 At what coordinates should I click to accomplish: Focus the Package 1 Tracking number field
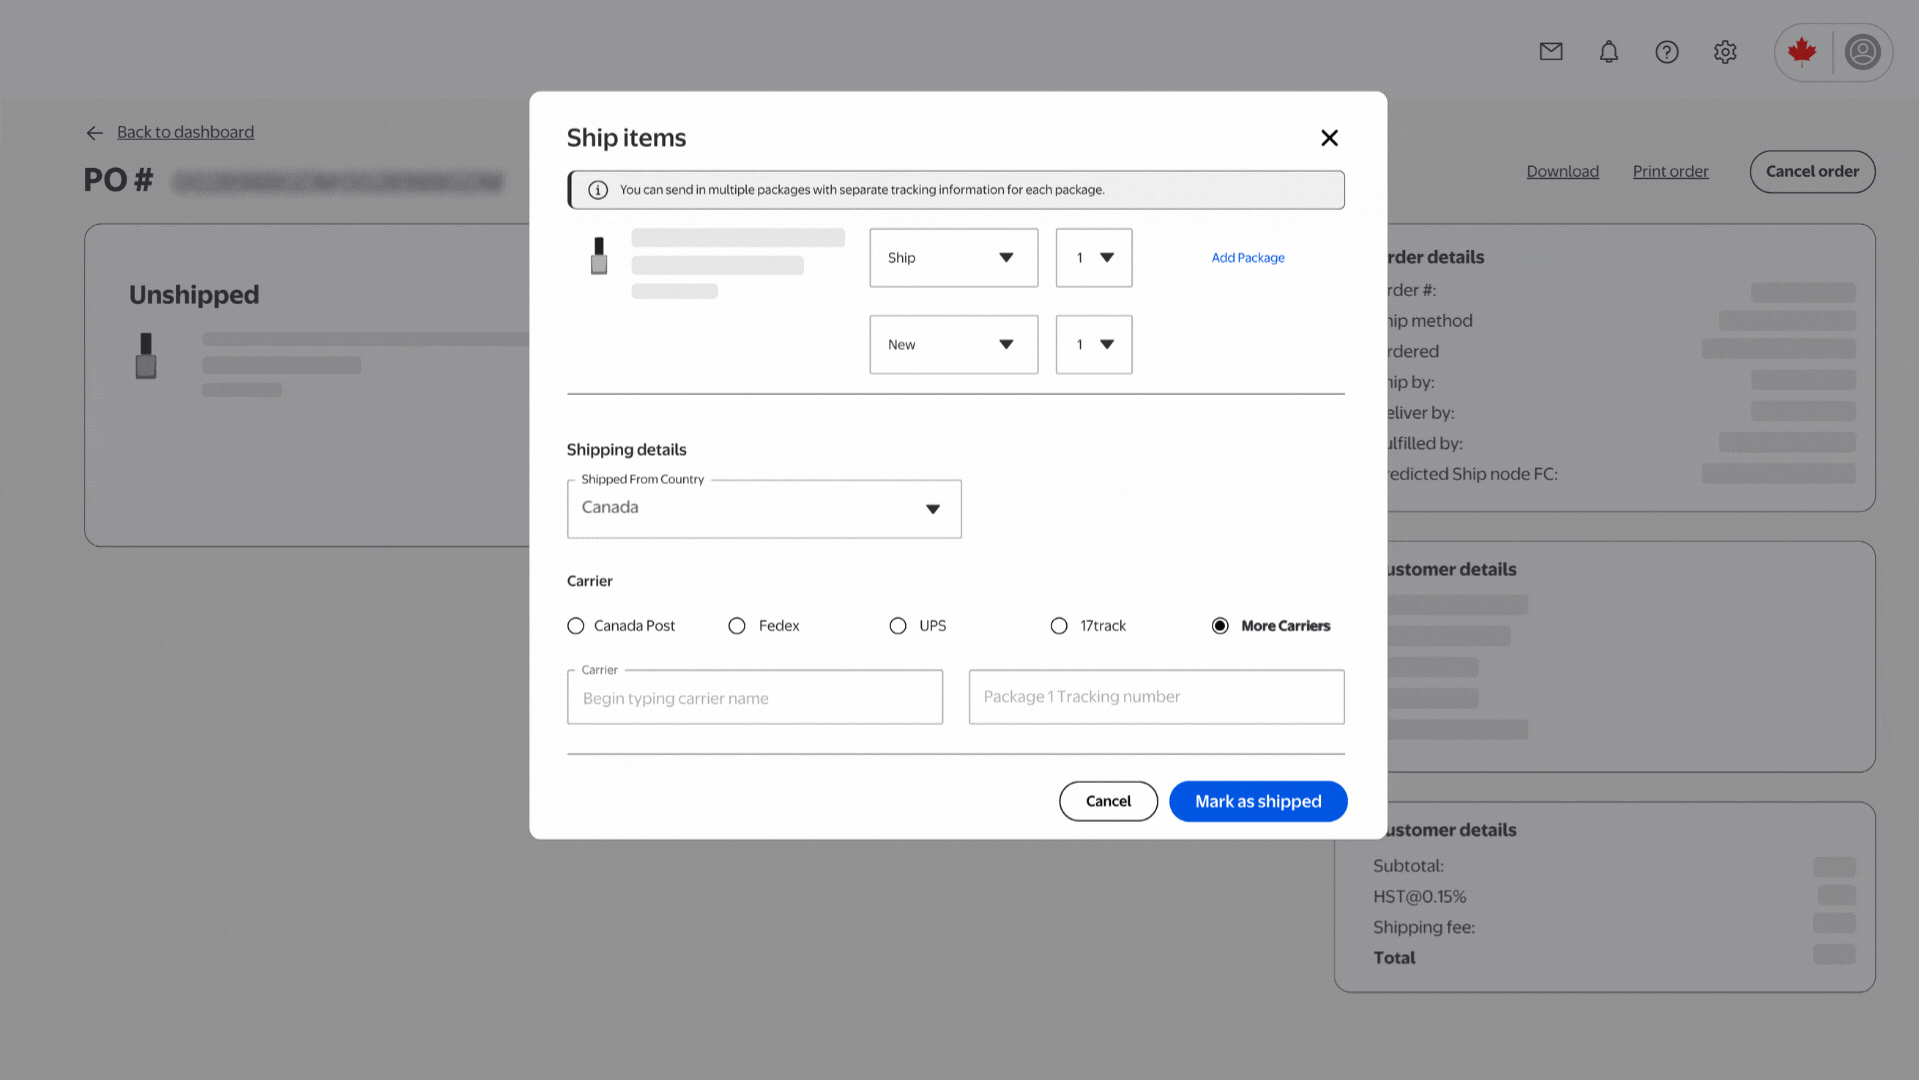click(x=1156, y=697)
